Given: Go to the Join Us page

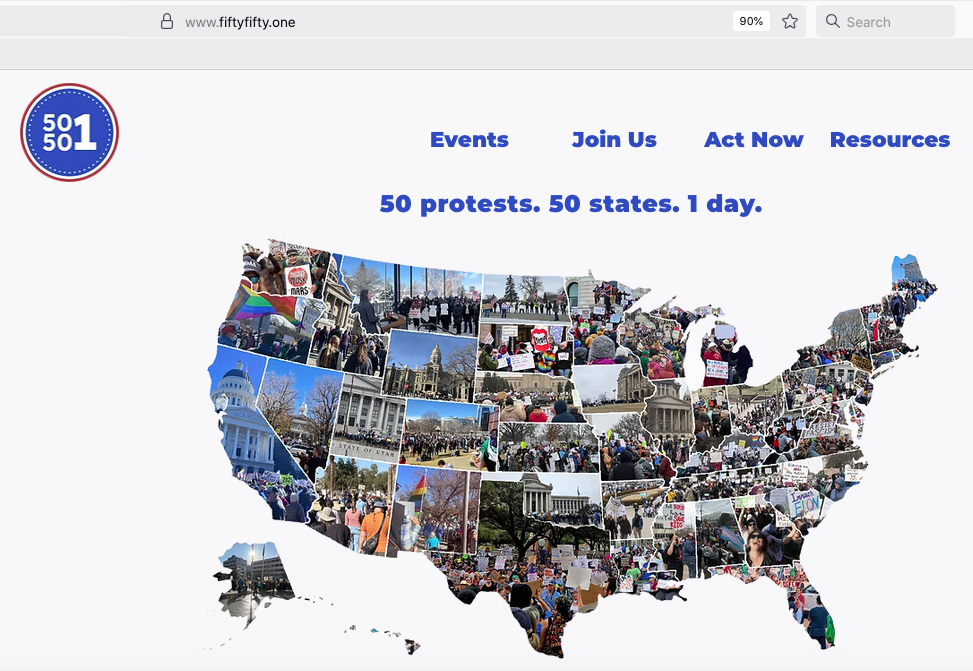Looking at the screenshot, I should pyautogui.click(x=614, y=140).
